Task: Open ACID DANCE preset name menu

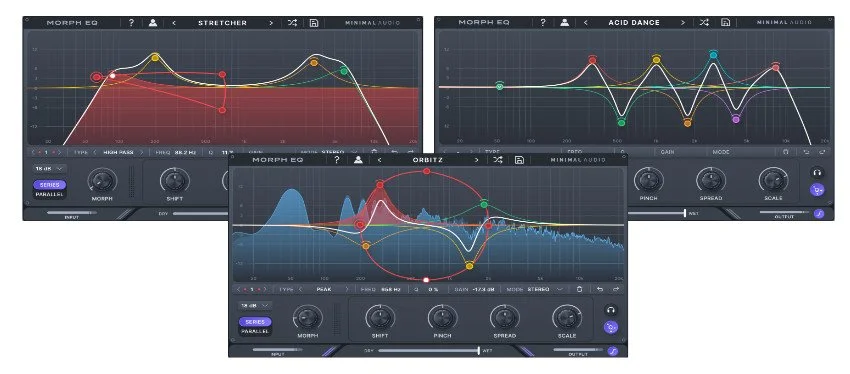Action: click(x=634, y=23)
